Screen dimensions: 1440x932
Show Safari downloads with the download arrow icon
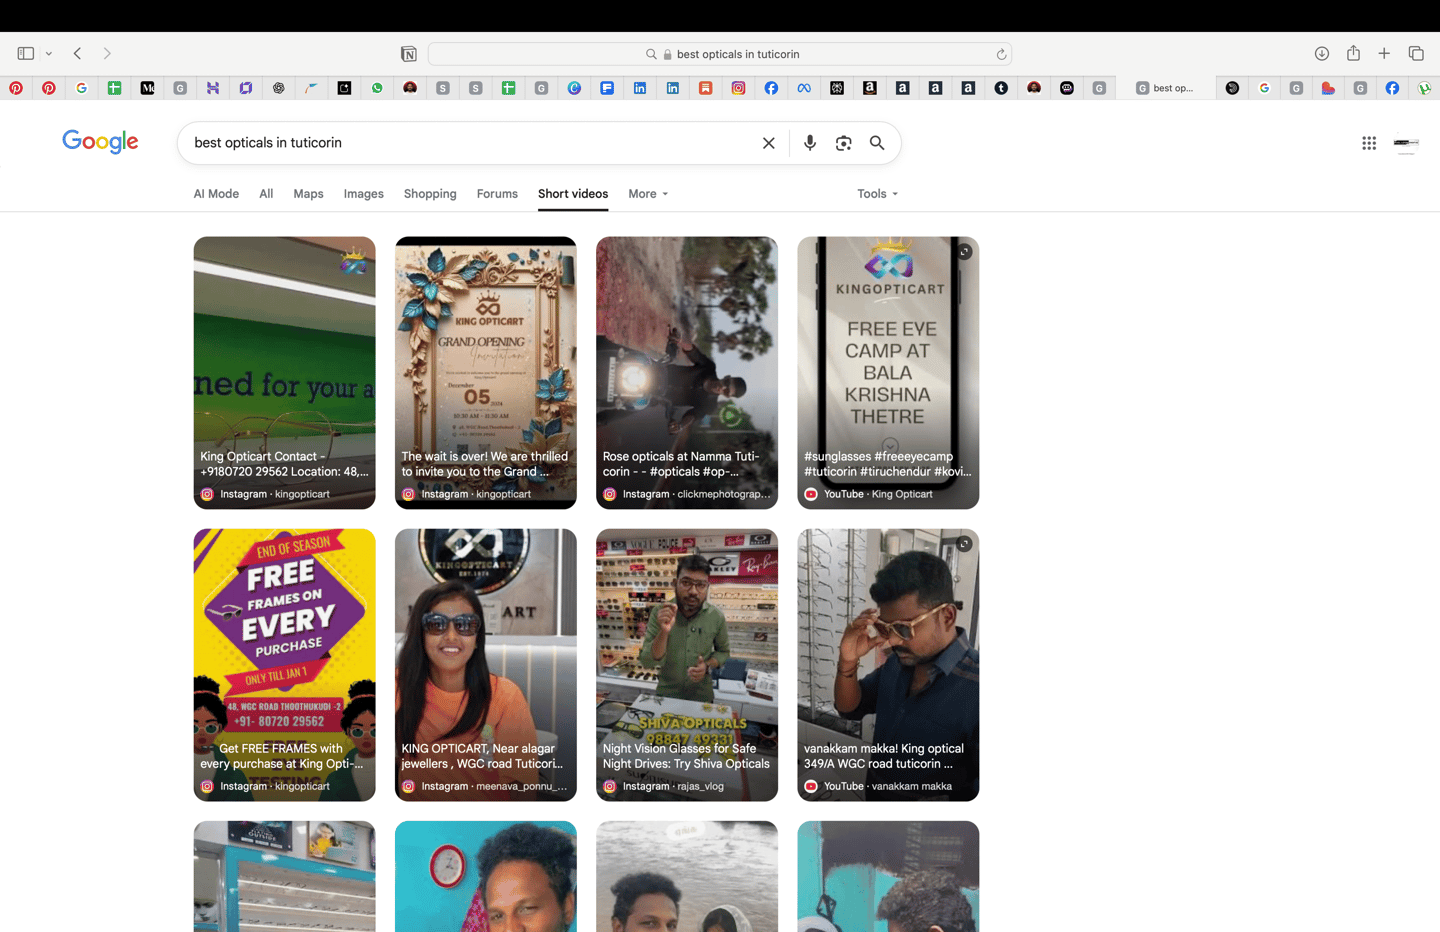[x=1321, y=53]
